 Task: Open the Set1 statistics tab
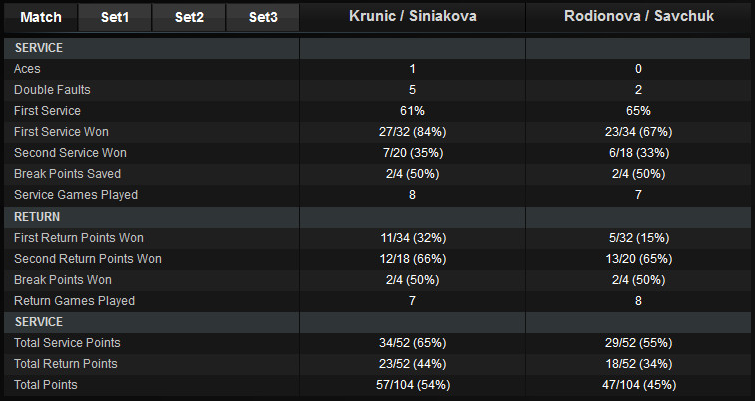tap(115, 17)
